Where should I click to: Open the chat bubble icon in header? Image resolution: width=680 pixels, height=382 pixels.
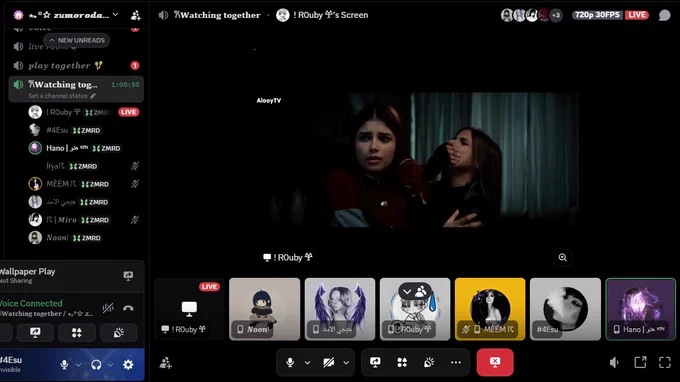coord(664,15)
